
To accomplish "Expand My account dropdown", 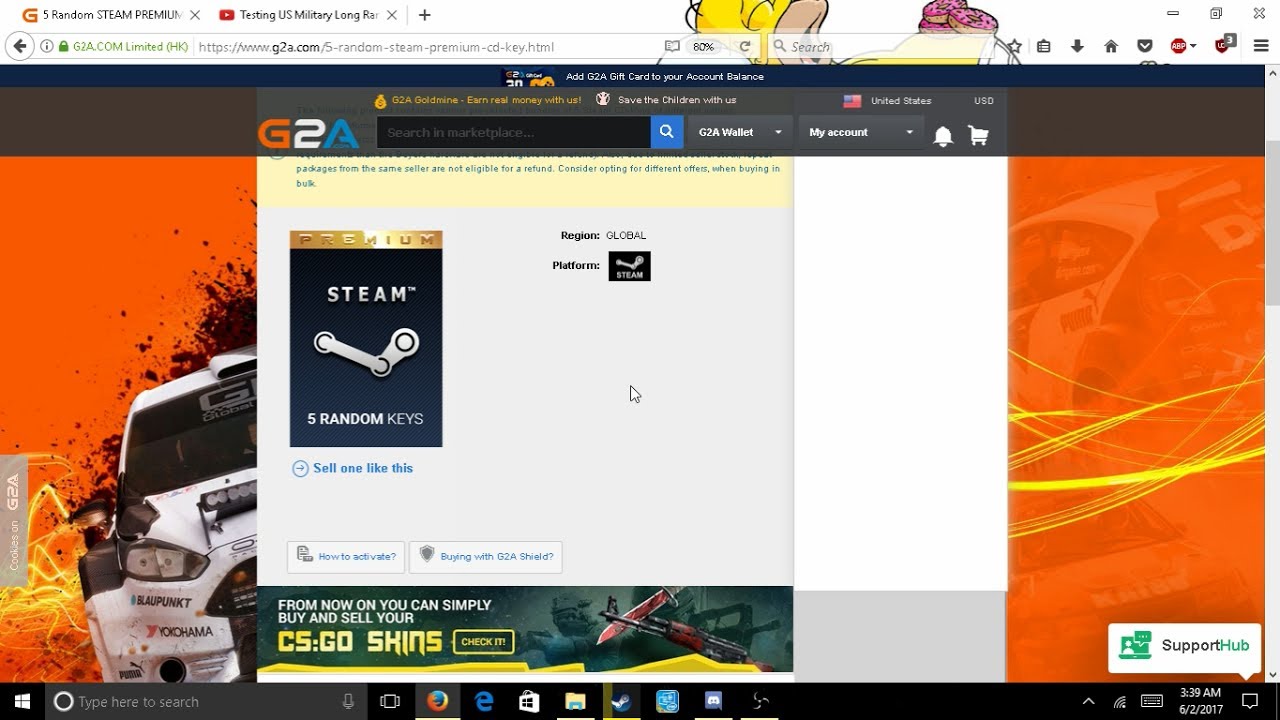I will pos(860,132).
